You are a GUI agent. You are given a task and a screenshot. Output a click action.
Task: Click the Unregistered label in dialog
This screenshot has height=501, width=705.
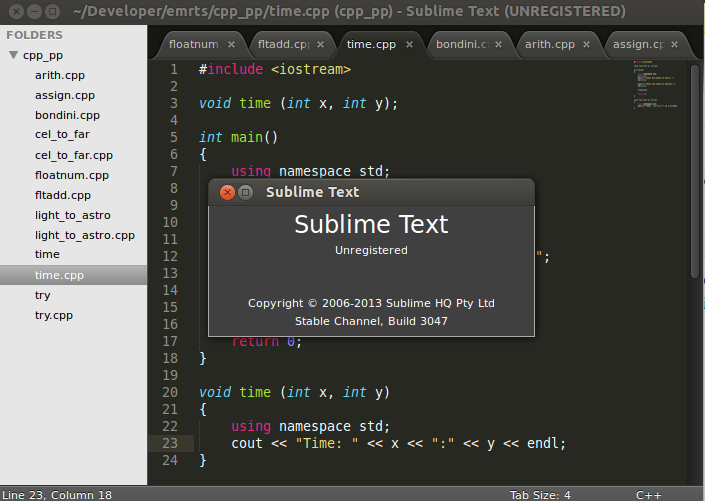371,250
